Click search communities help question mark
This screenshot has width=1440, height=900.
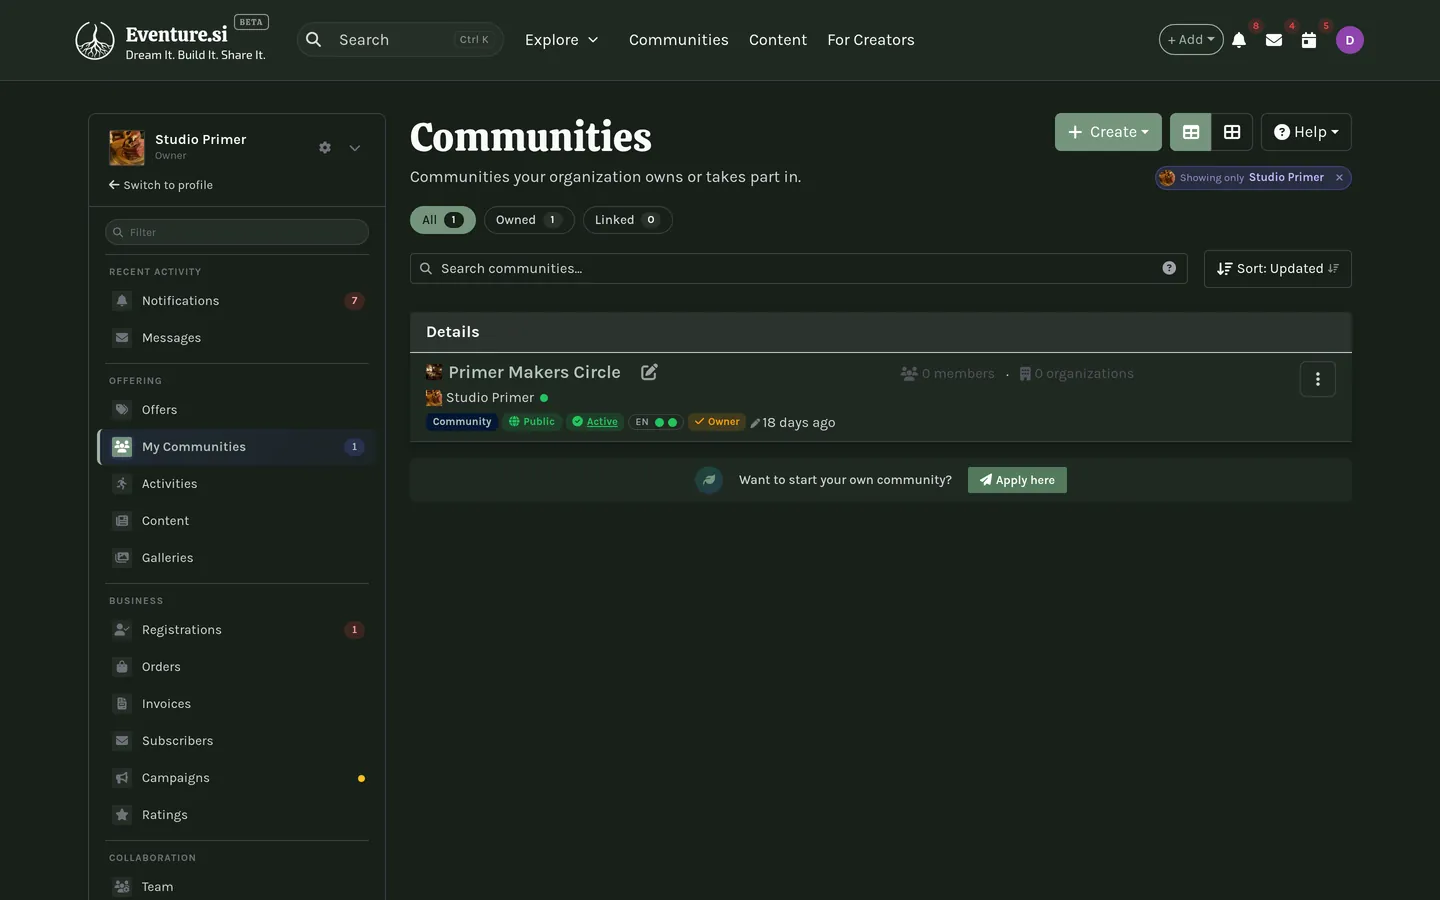(1169, 268)
